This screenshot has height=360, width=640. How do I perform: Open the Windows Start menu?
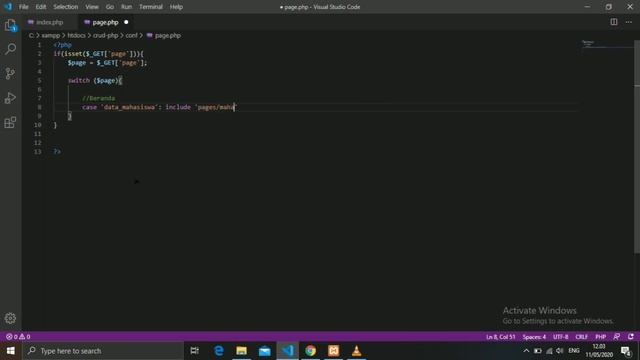coord(11,351)
